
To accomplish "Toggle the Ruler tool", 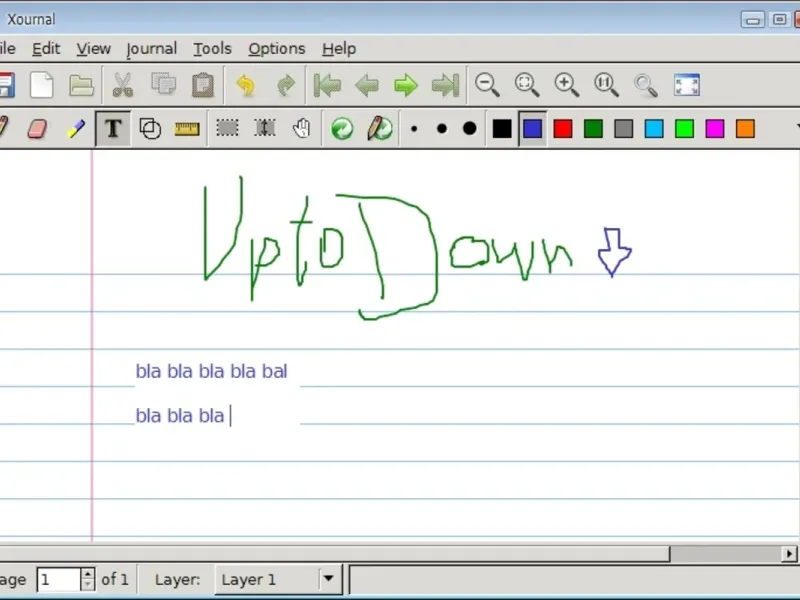I will coord(187,129).
